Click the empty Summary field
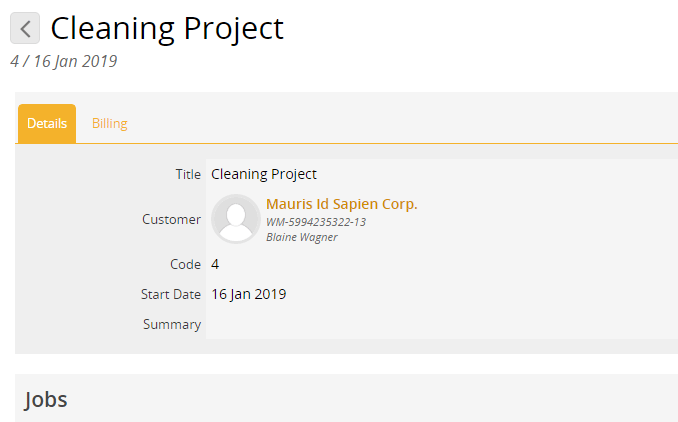Image resolution: width=678 pixels, height=422 pixels. (x=442, y=324)
